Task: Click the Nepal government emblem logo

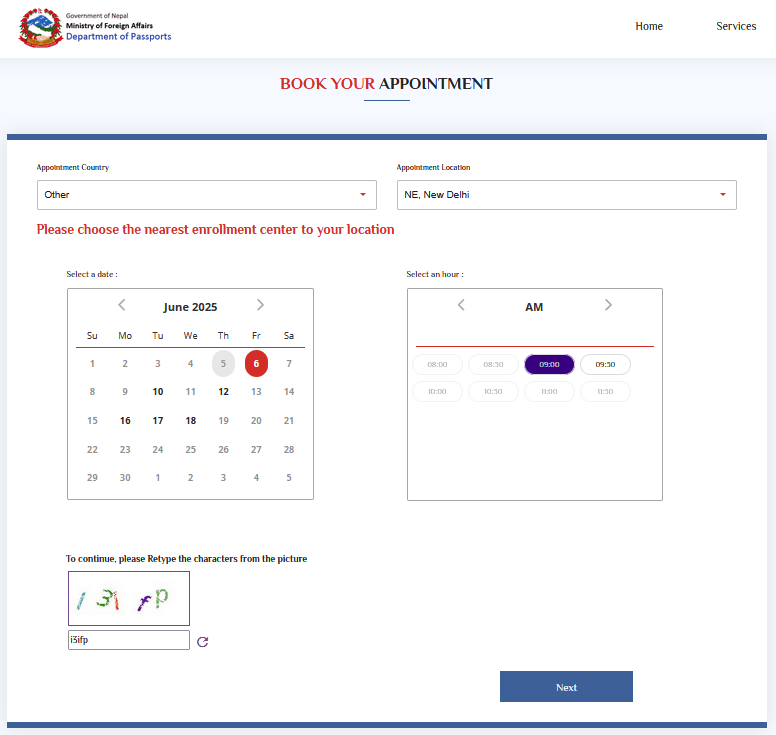Action: [40, 27]
